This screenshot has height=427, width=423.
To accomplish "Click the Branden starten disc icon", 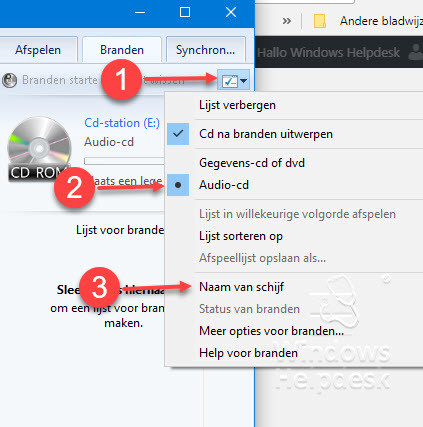I will (9, 80).
